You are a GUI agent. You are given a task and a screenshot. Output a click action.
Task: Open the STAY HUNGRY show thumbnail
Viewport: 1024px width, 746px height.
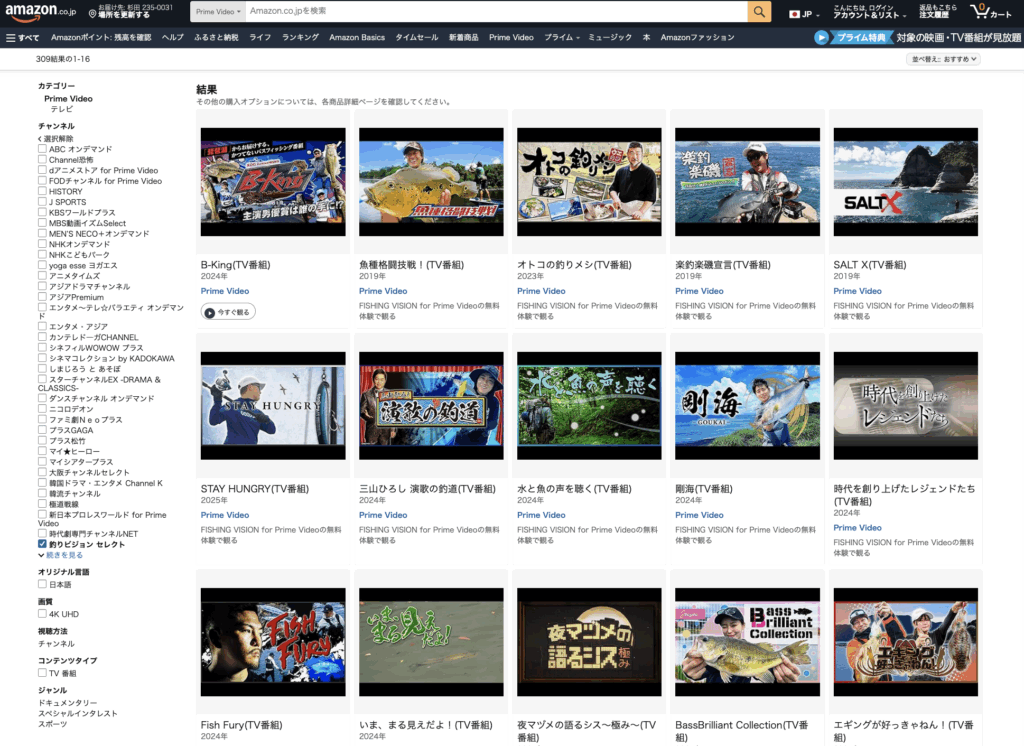coord(273,405)
